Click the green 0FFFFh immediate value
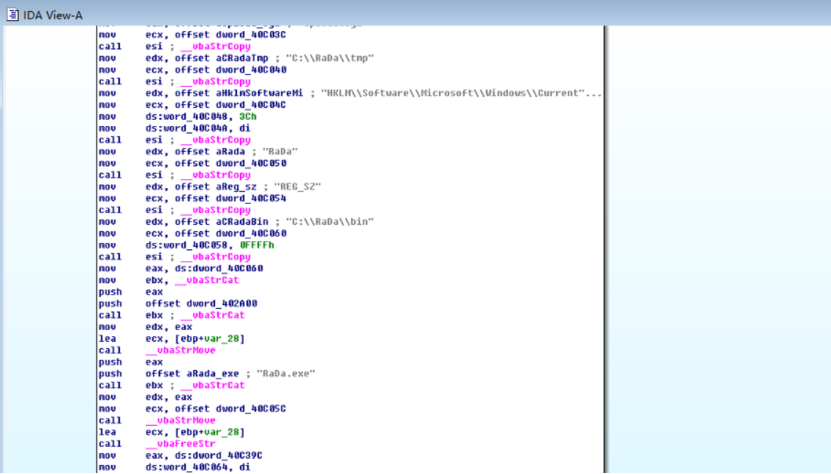This screenshot has width=831, height=474. point(257,245)
